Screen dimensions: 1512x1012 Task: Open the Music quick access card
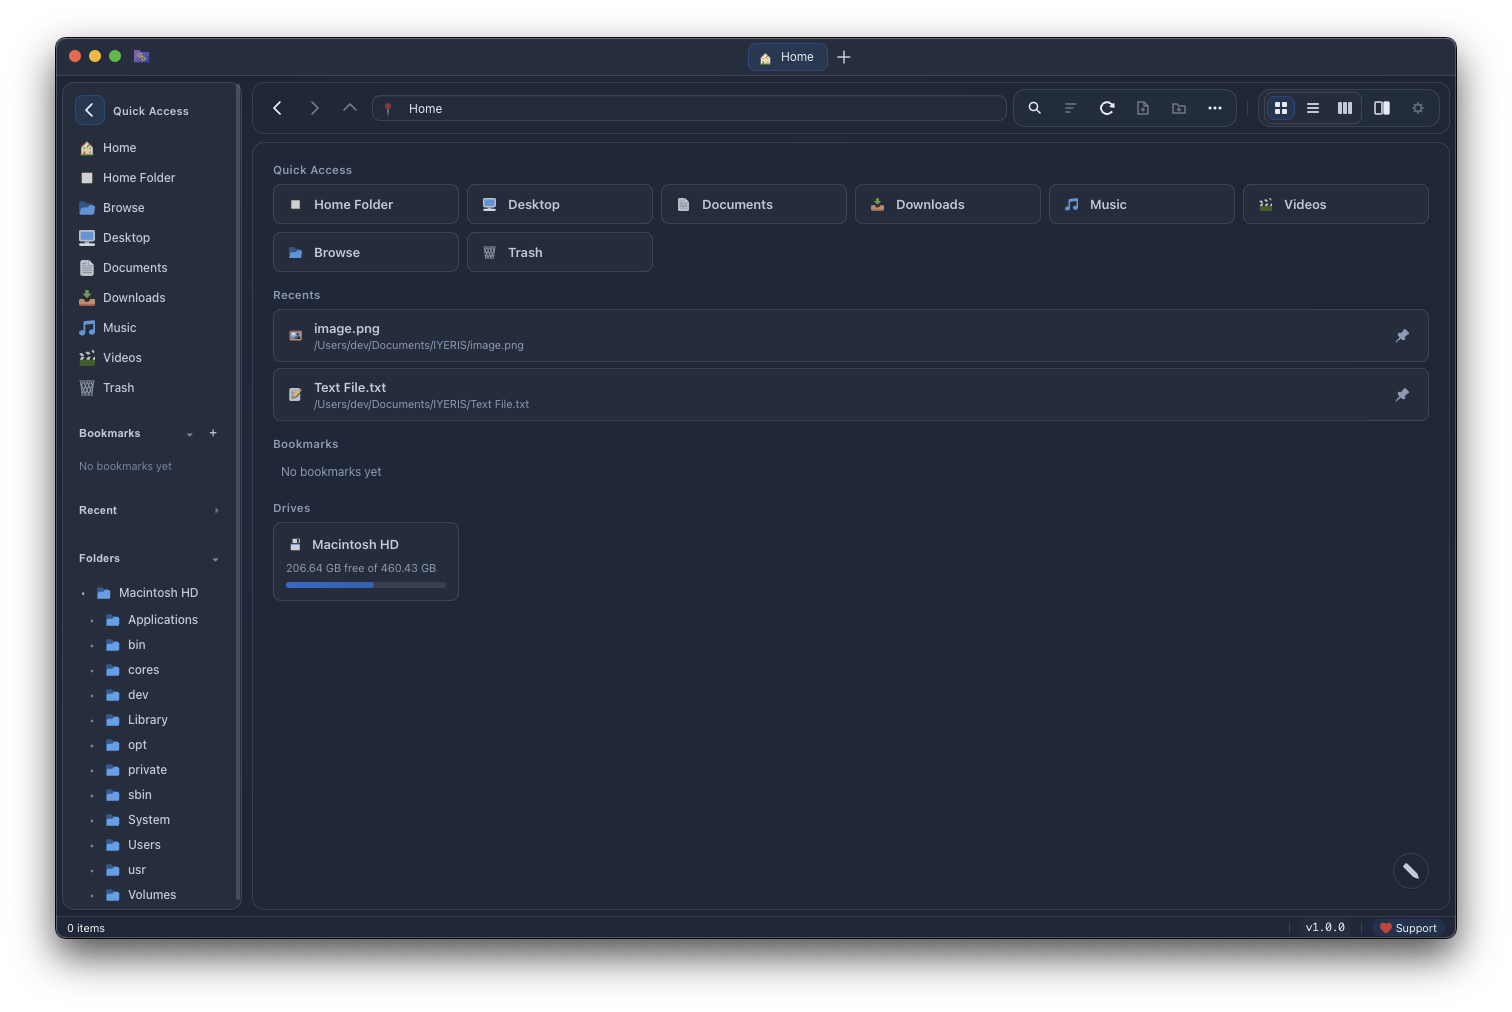1142,204
